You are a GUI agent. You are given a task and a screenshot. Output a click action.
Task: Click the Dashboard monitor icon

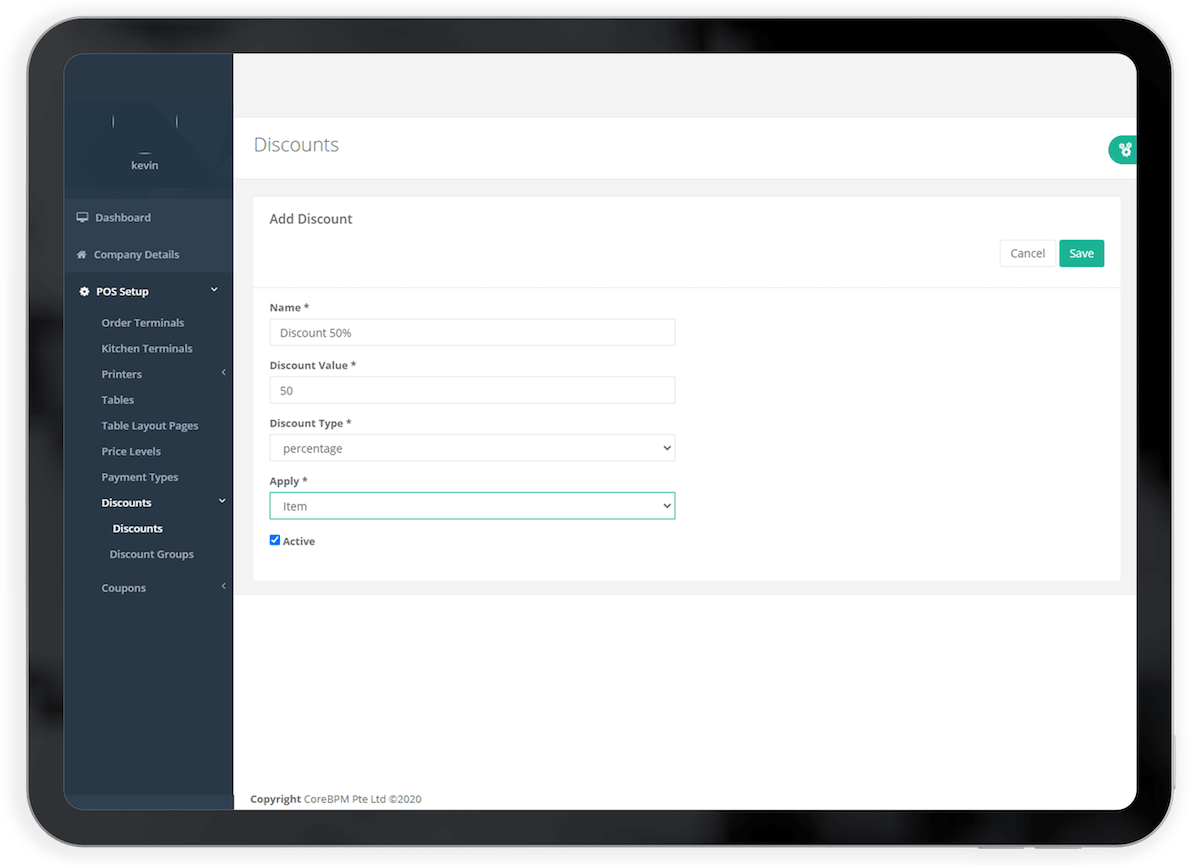82,217
